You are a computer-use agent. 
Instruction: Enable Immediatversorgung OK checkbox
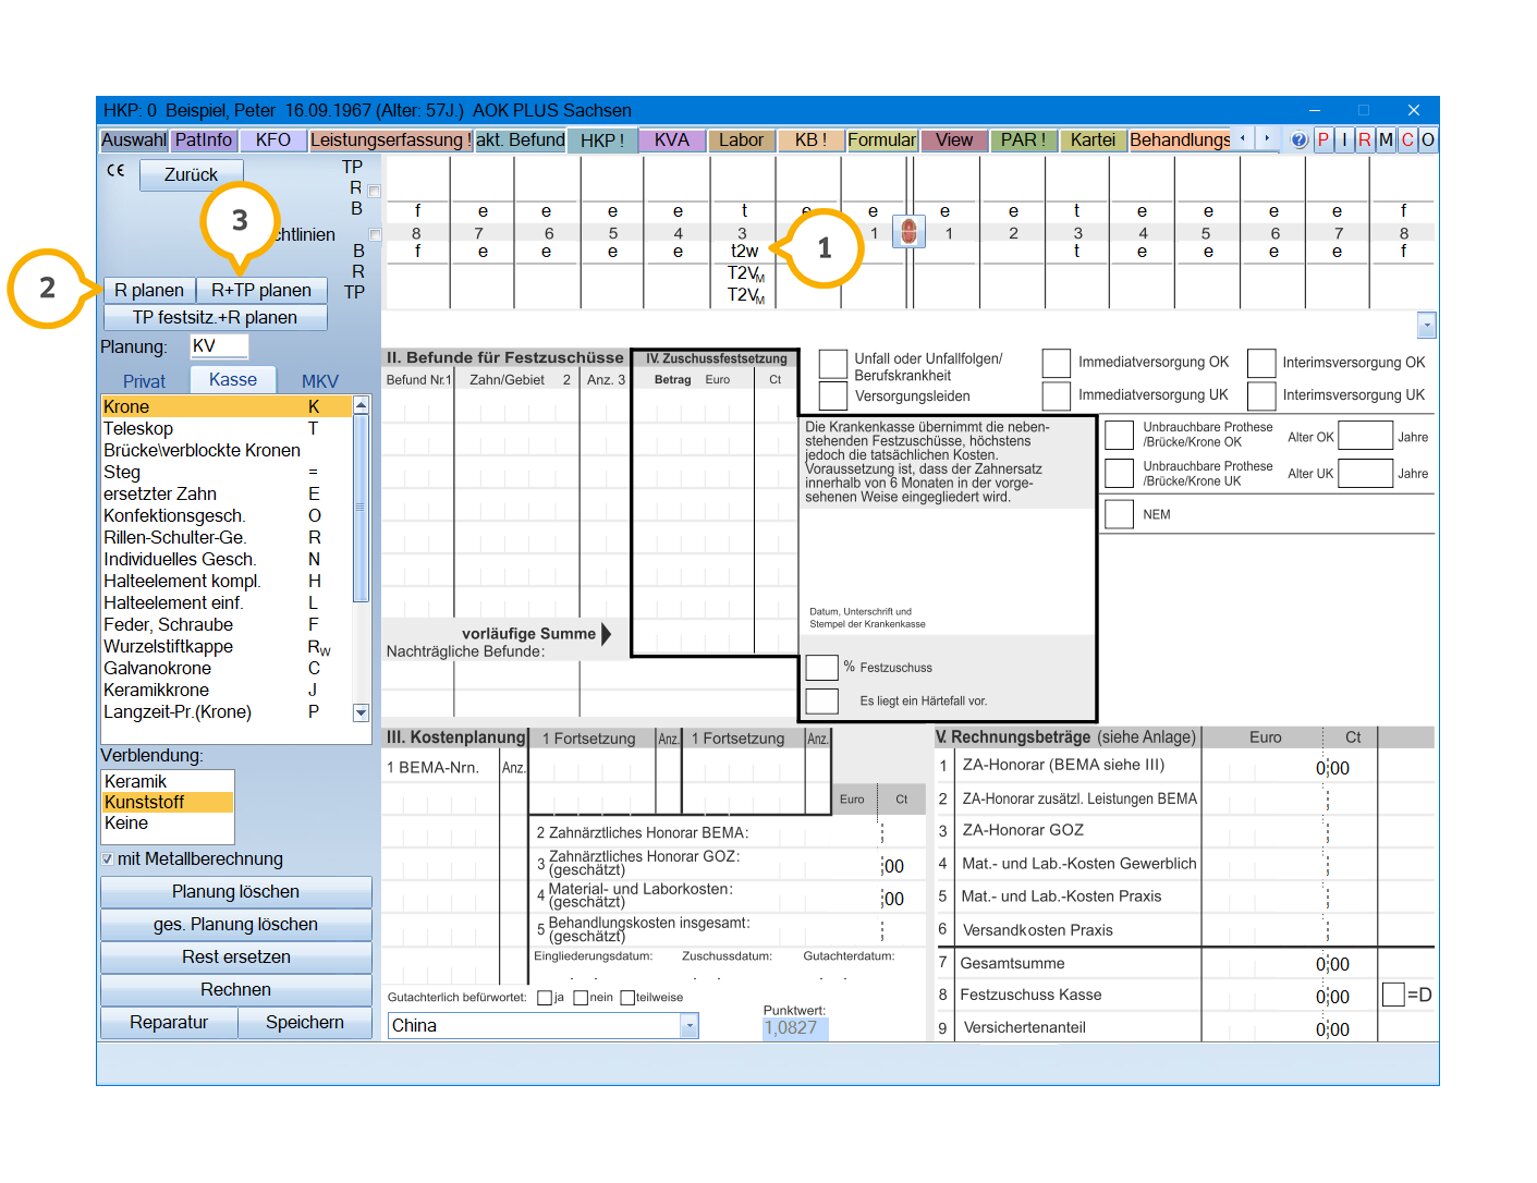1056,363
